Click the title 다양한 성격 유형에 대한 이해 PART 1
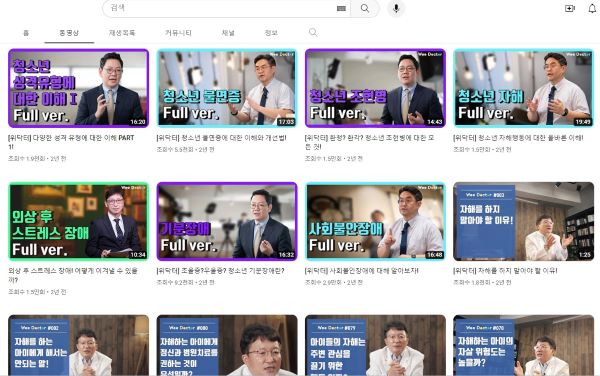Screen dimensions: 600x376 pyautogui.click(x=71, y=142)
